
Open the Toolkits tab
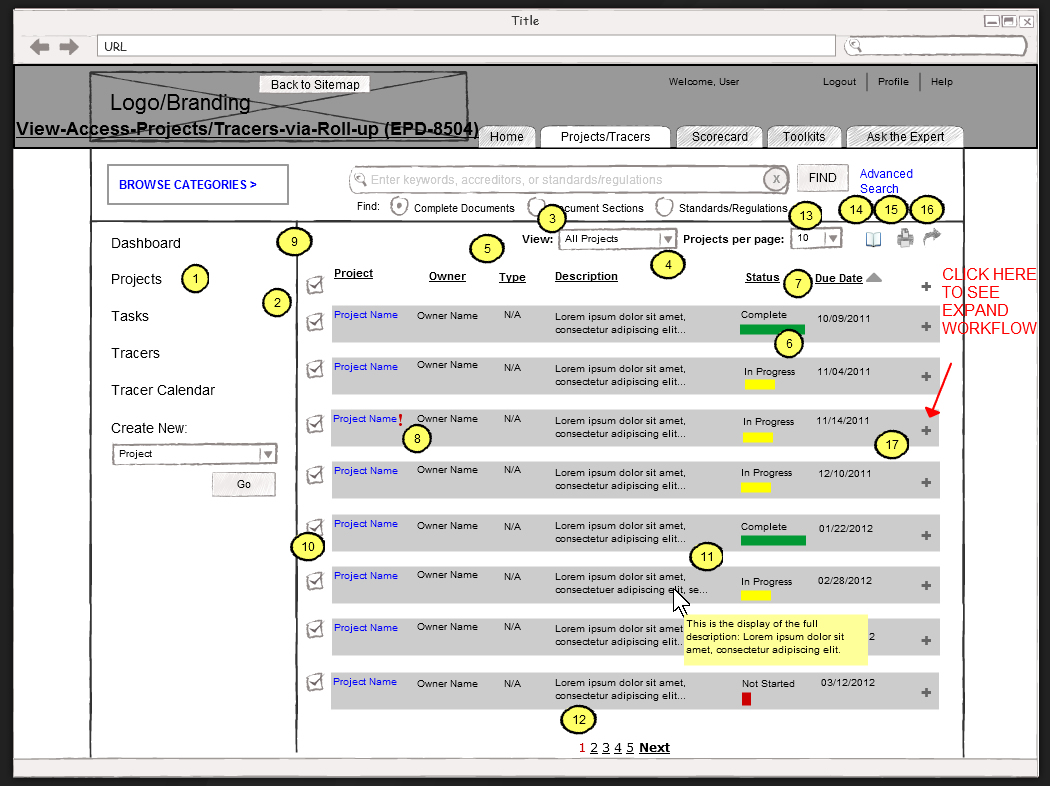tap(804, 137)
